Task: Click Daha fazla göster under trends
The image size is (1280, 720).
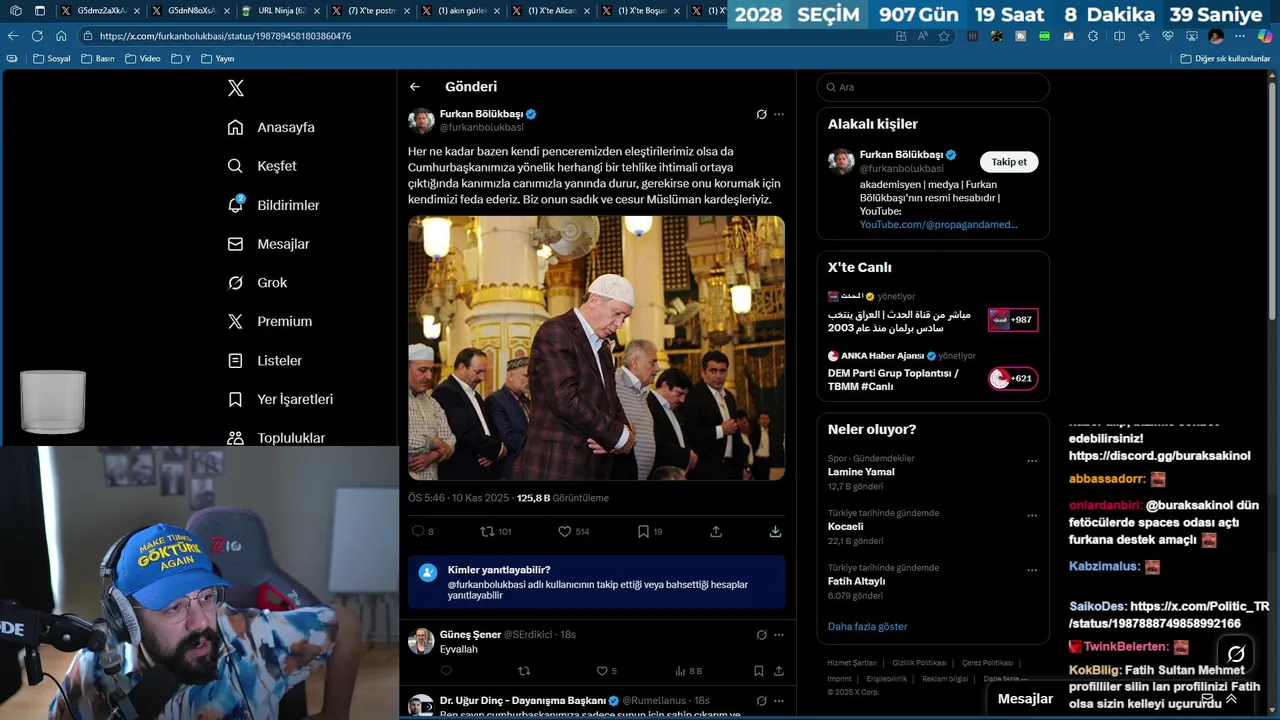Action: tap(867, 627)
